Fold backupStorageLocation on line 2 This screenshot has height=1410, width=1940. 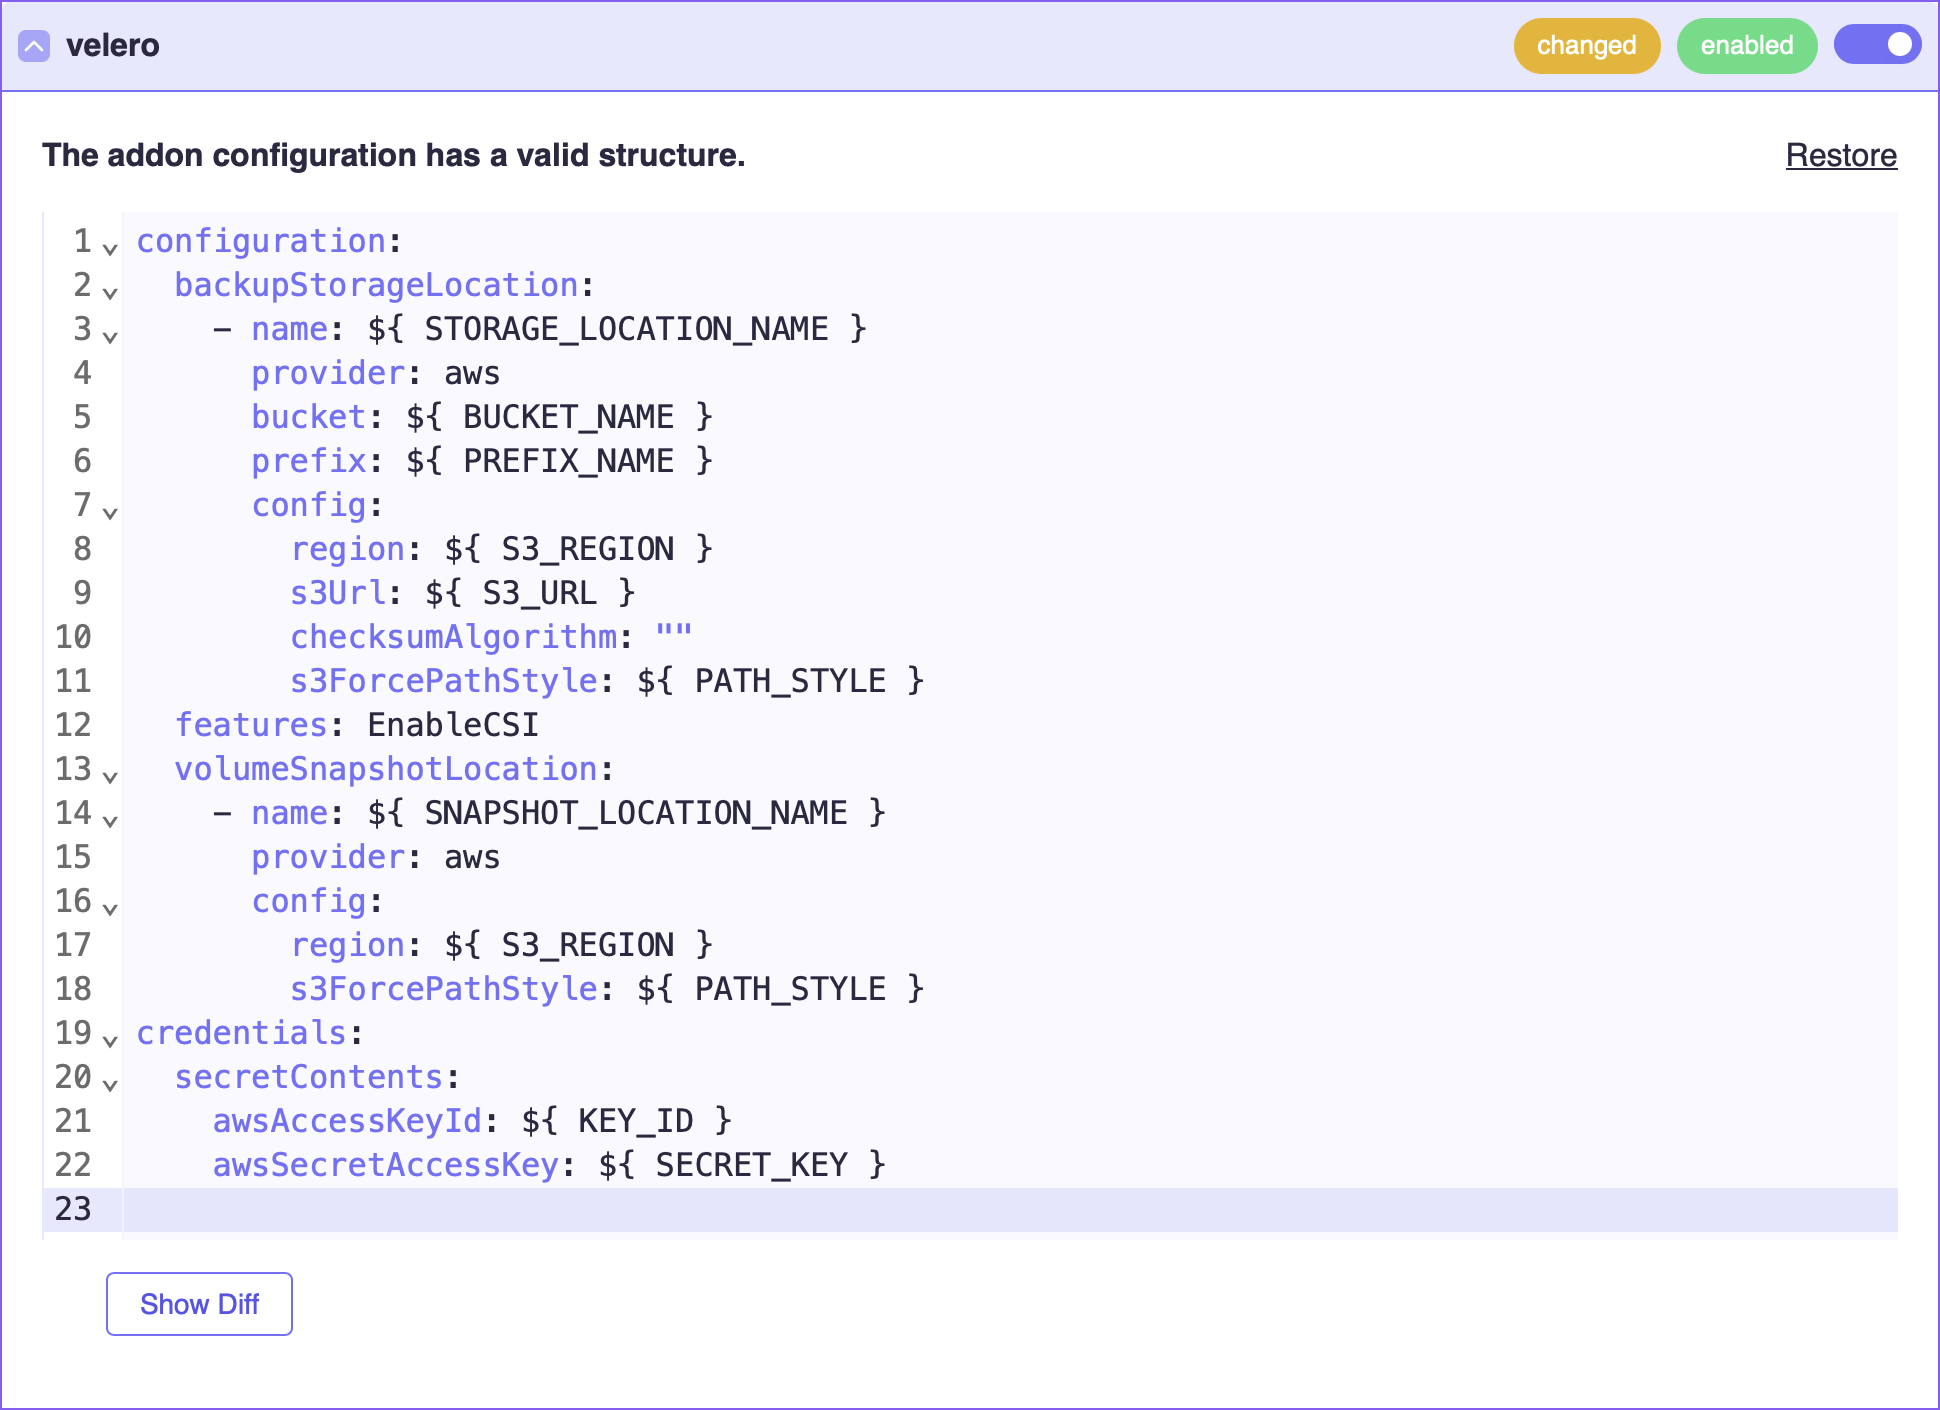point(110,292)
